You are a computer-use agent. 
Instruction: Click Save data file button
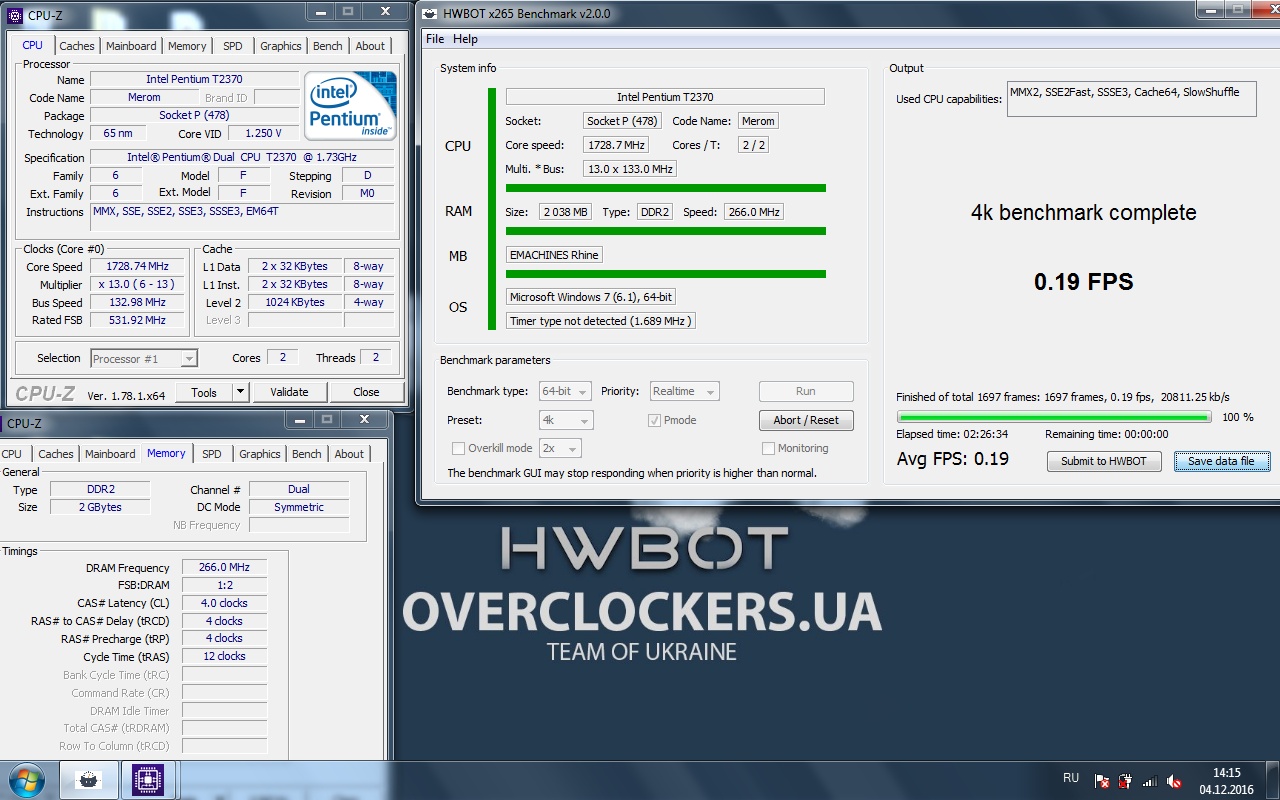pos(1221,461)
